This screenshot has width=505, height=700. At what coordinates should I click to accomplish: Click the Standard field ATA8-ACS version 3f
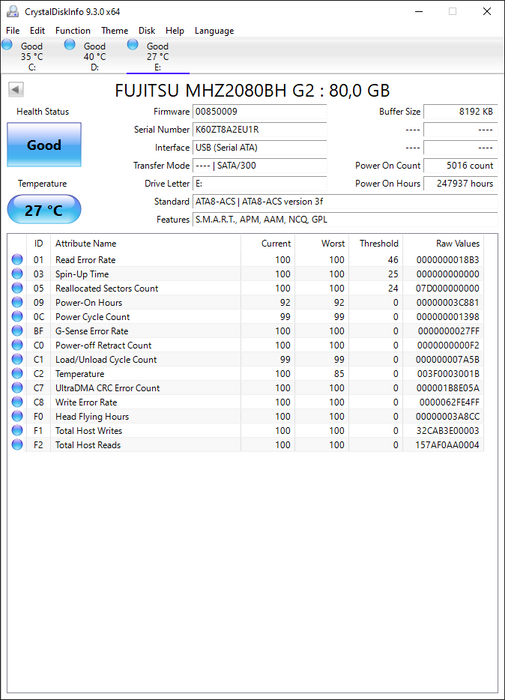pos(345,201)
